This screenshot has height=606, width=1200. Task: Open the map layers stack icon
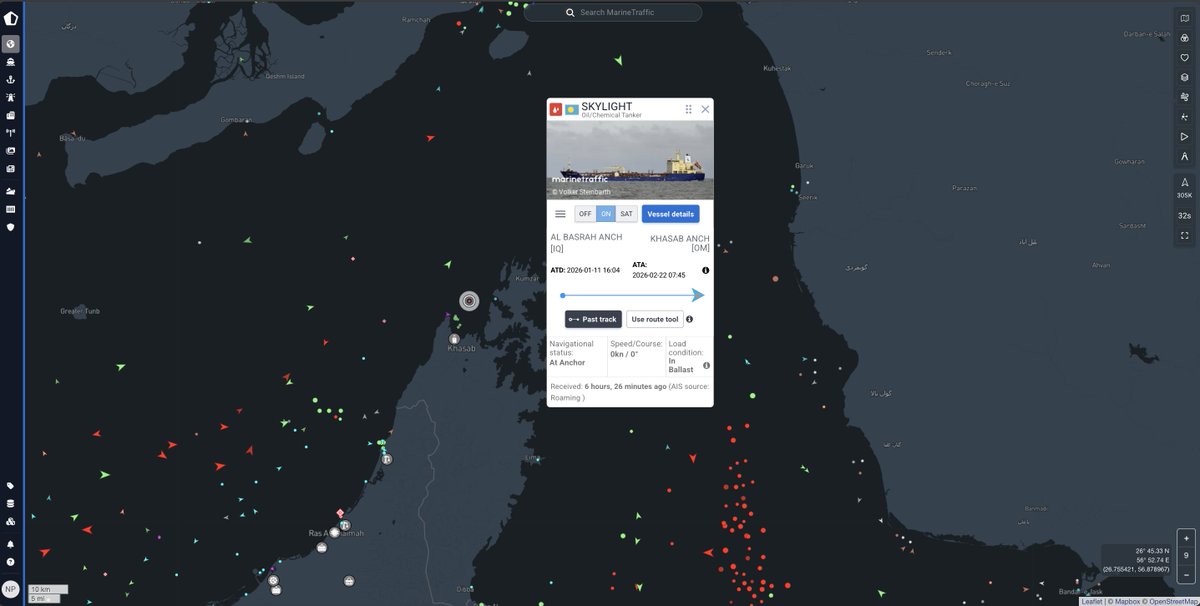click(1185, 77)
